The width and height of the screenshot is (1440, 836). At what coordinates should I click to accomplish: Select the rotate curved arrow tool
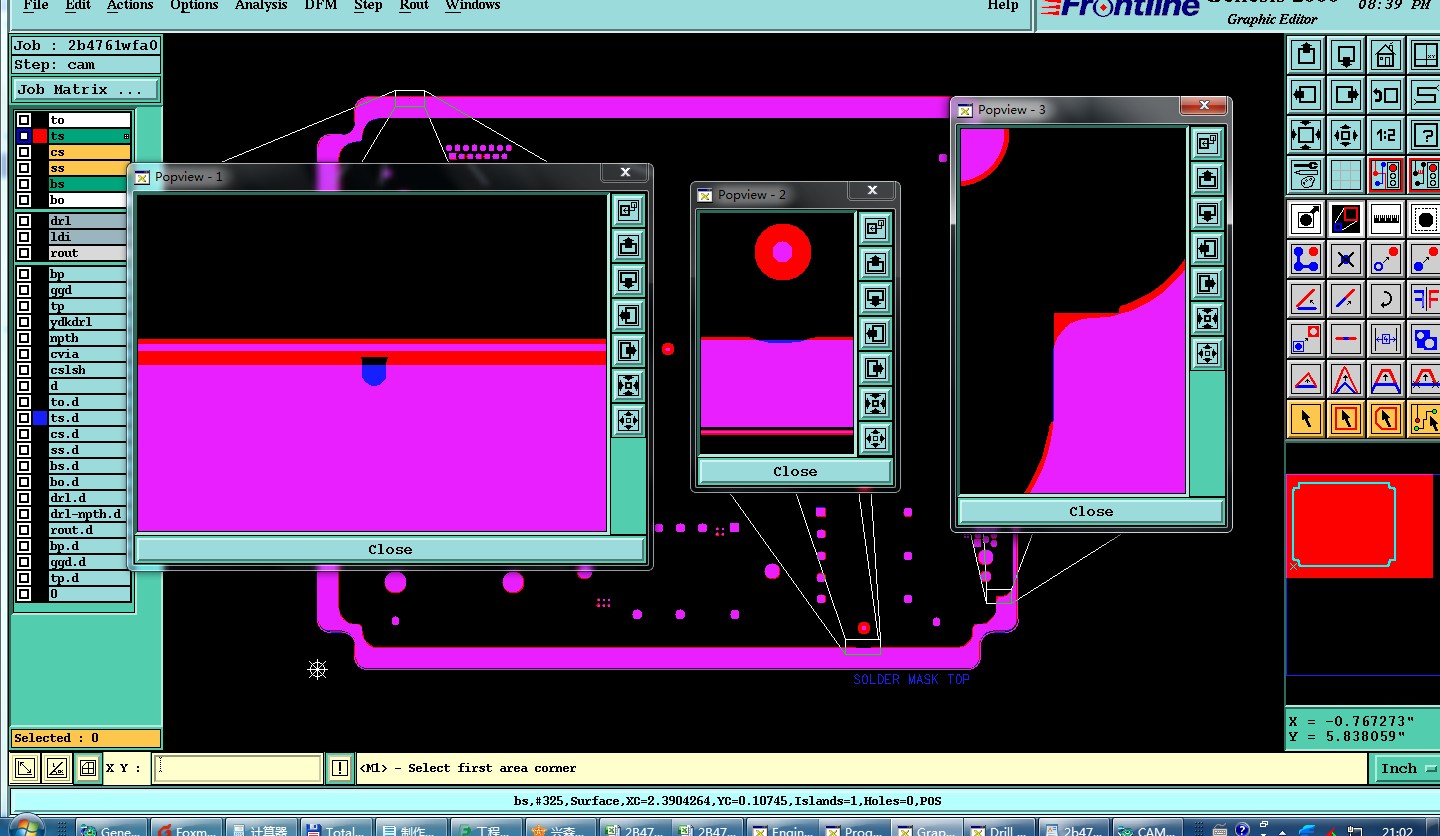1385,298
